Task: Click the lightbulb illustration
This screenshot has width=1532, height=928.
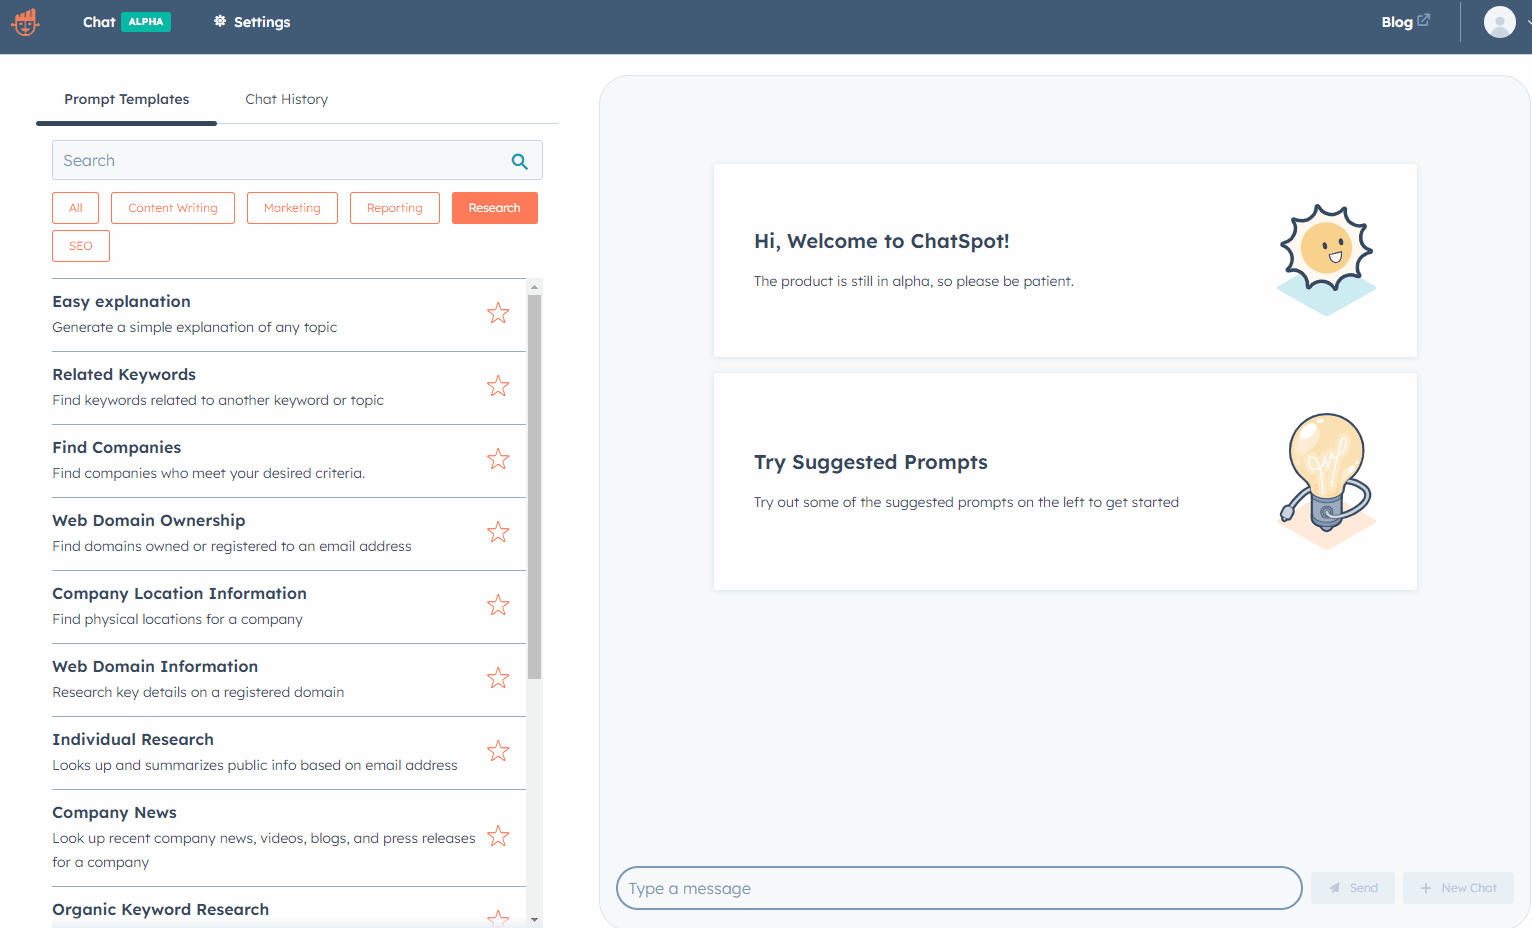Action: [x=1327, y=481]
